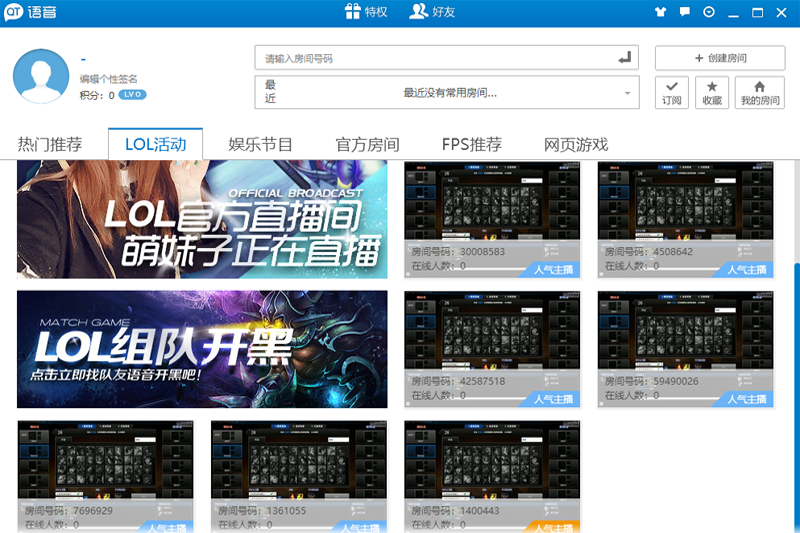Open the message bubble icon
This screenshot has width=800, height=533.
(x=684, y=12)
